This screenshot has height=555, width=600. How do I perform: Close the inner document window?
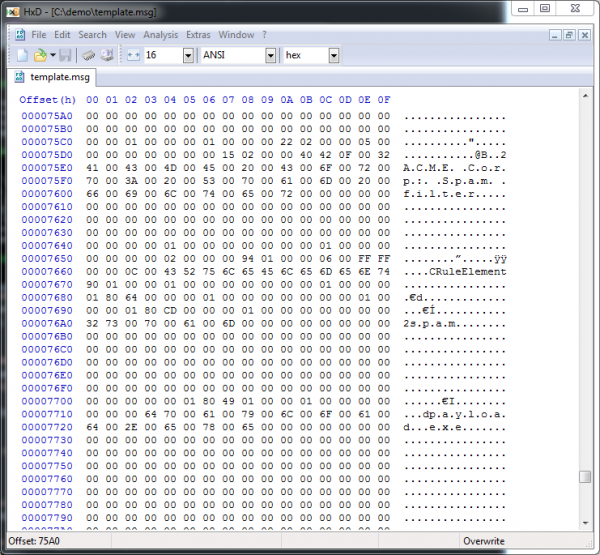pos(584,35)
